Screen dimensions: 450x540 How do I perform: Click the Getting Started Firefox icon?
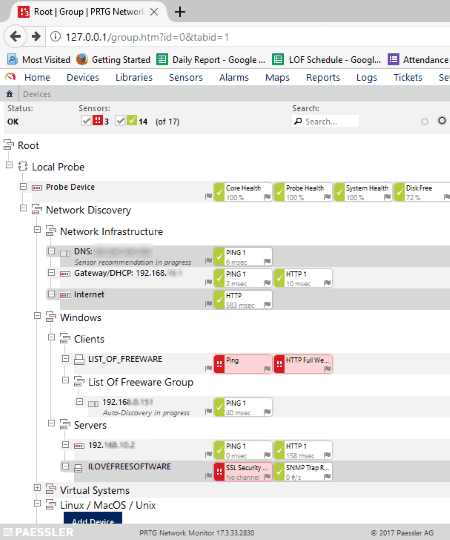[x=82, y=59]
